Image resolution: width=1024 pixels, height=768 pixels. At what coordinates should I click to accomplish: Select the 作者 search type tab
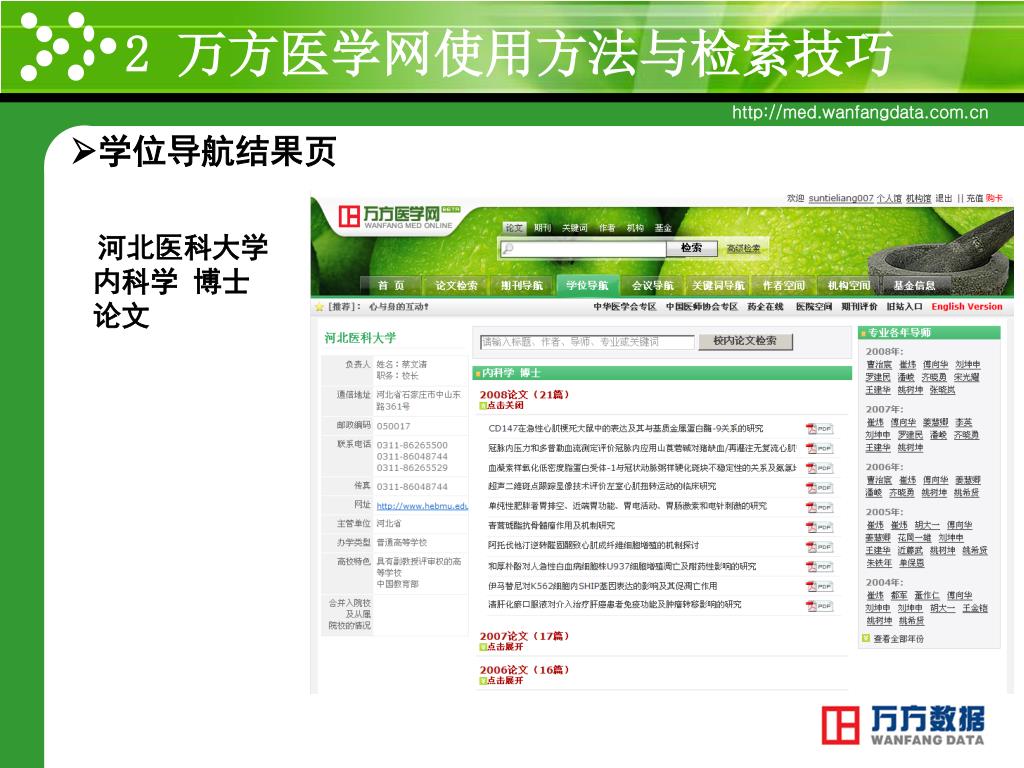point(607,227)
